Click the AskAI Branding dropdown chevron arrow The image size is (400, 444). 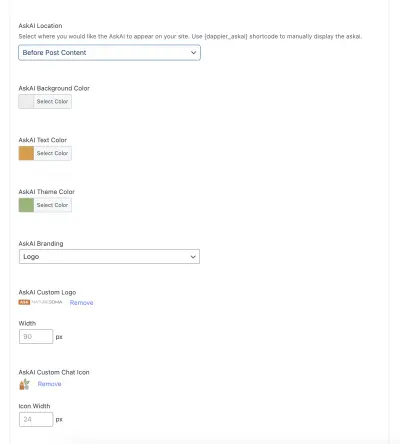(x=193, y=257)
